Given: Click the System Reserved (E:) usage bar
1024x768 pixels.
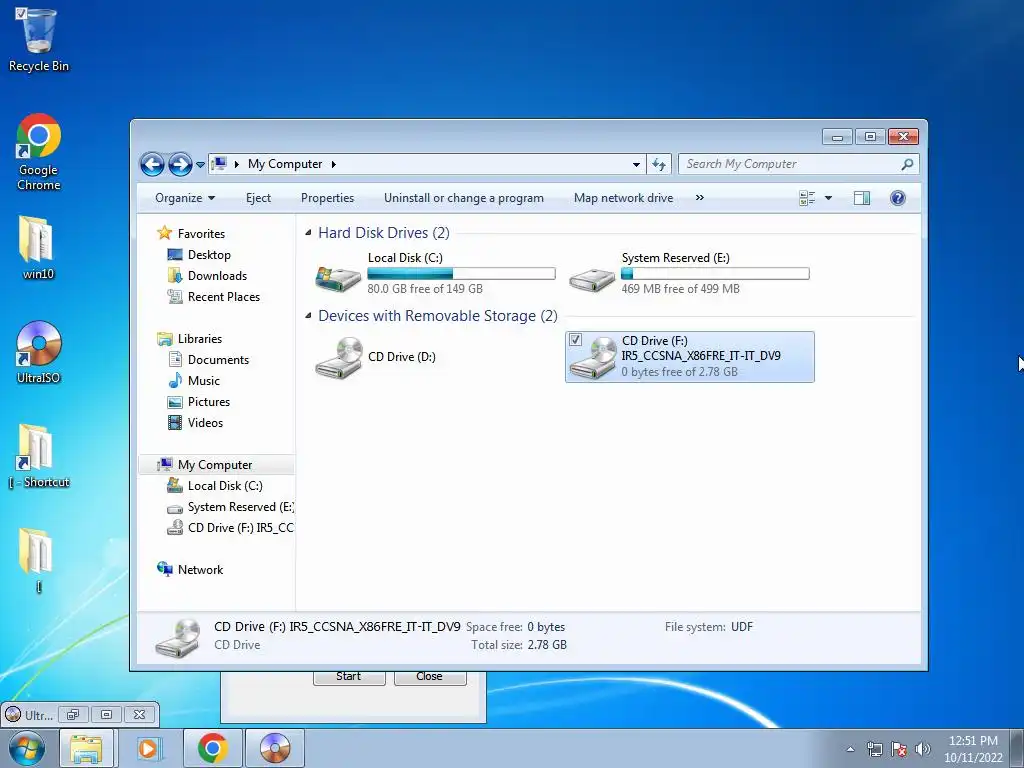Looking at the screenshot, I should pos(715,274).
